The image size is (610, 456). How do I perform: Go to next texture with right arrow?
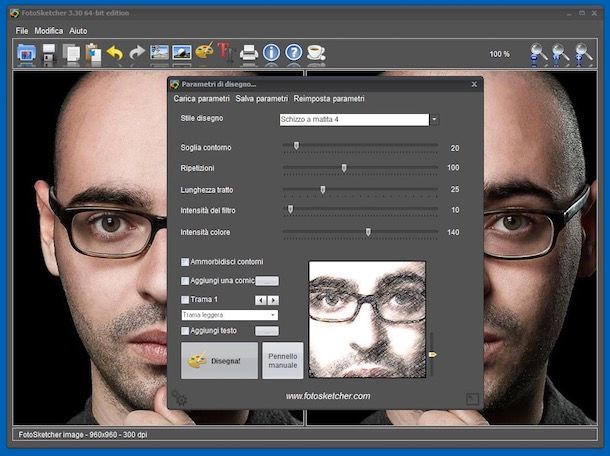[x=273, y=300]
